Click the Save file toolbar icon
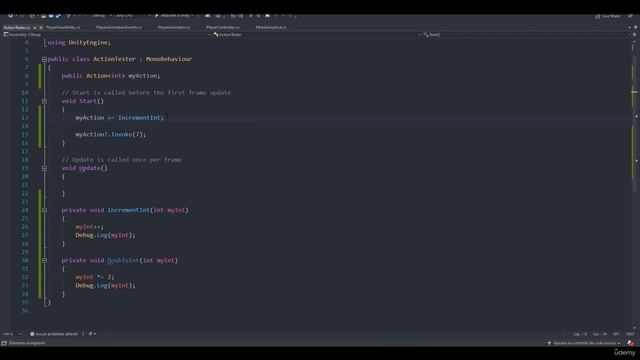The width and height of the screenshot is (640, 360). 51,16
